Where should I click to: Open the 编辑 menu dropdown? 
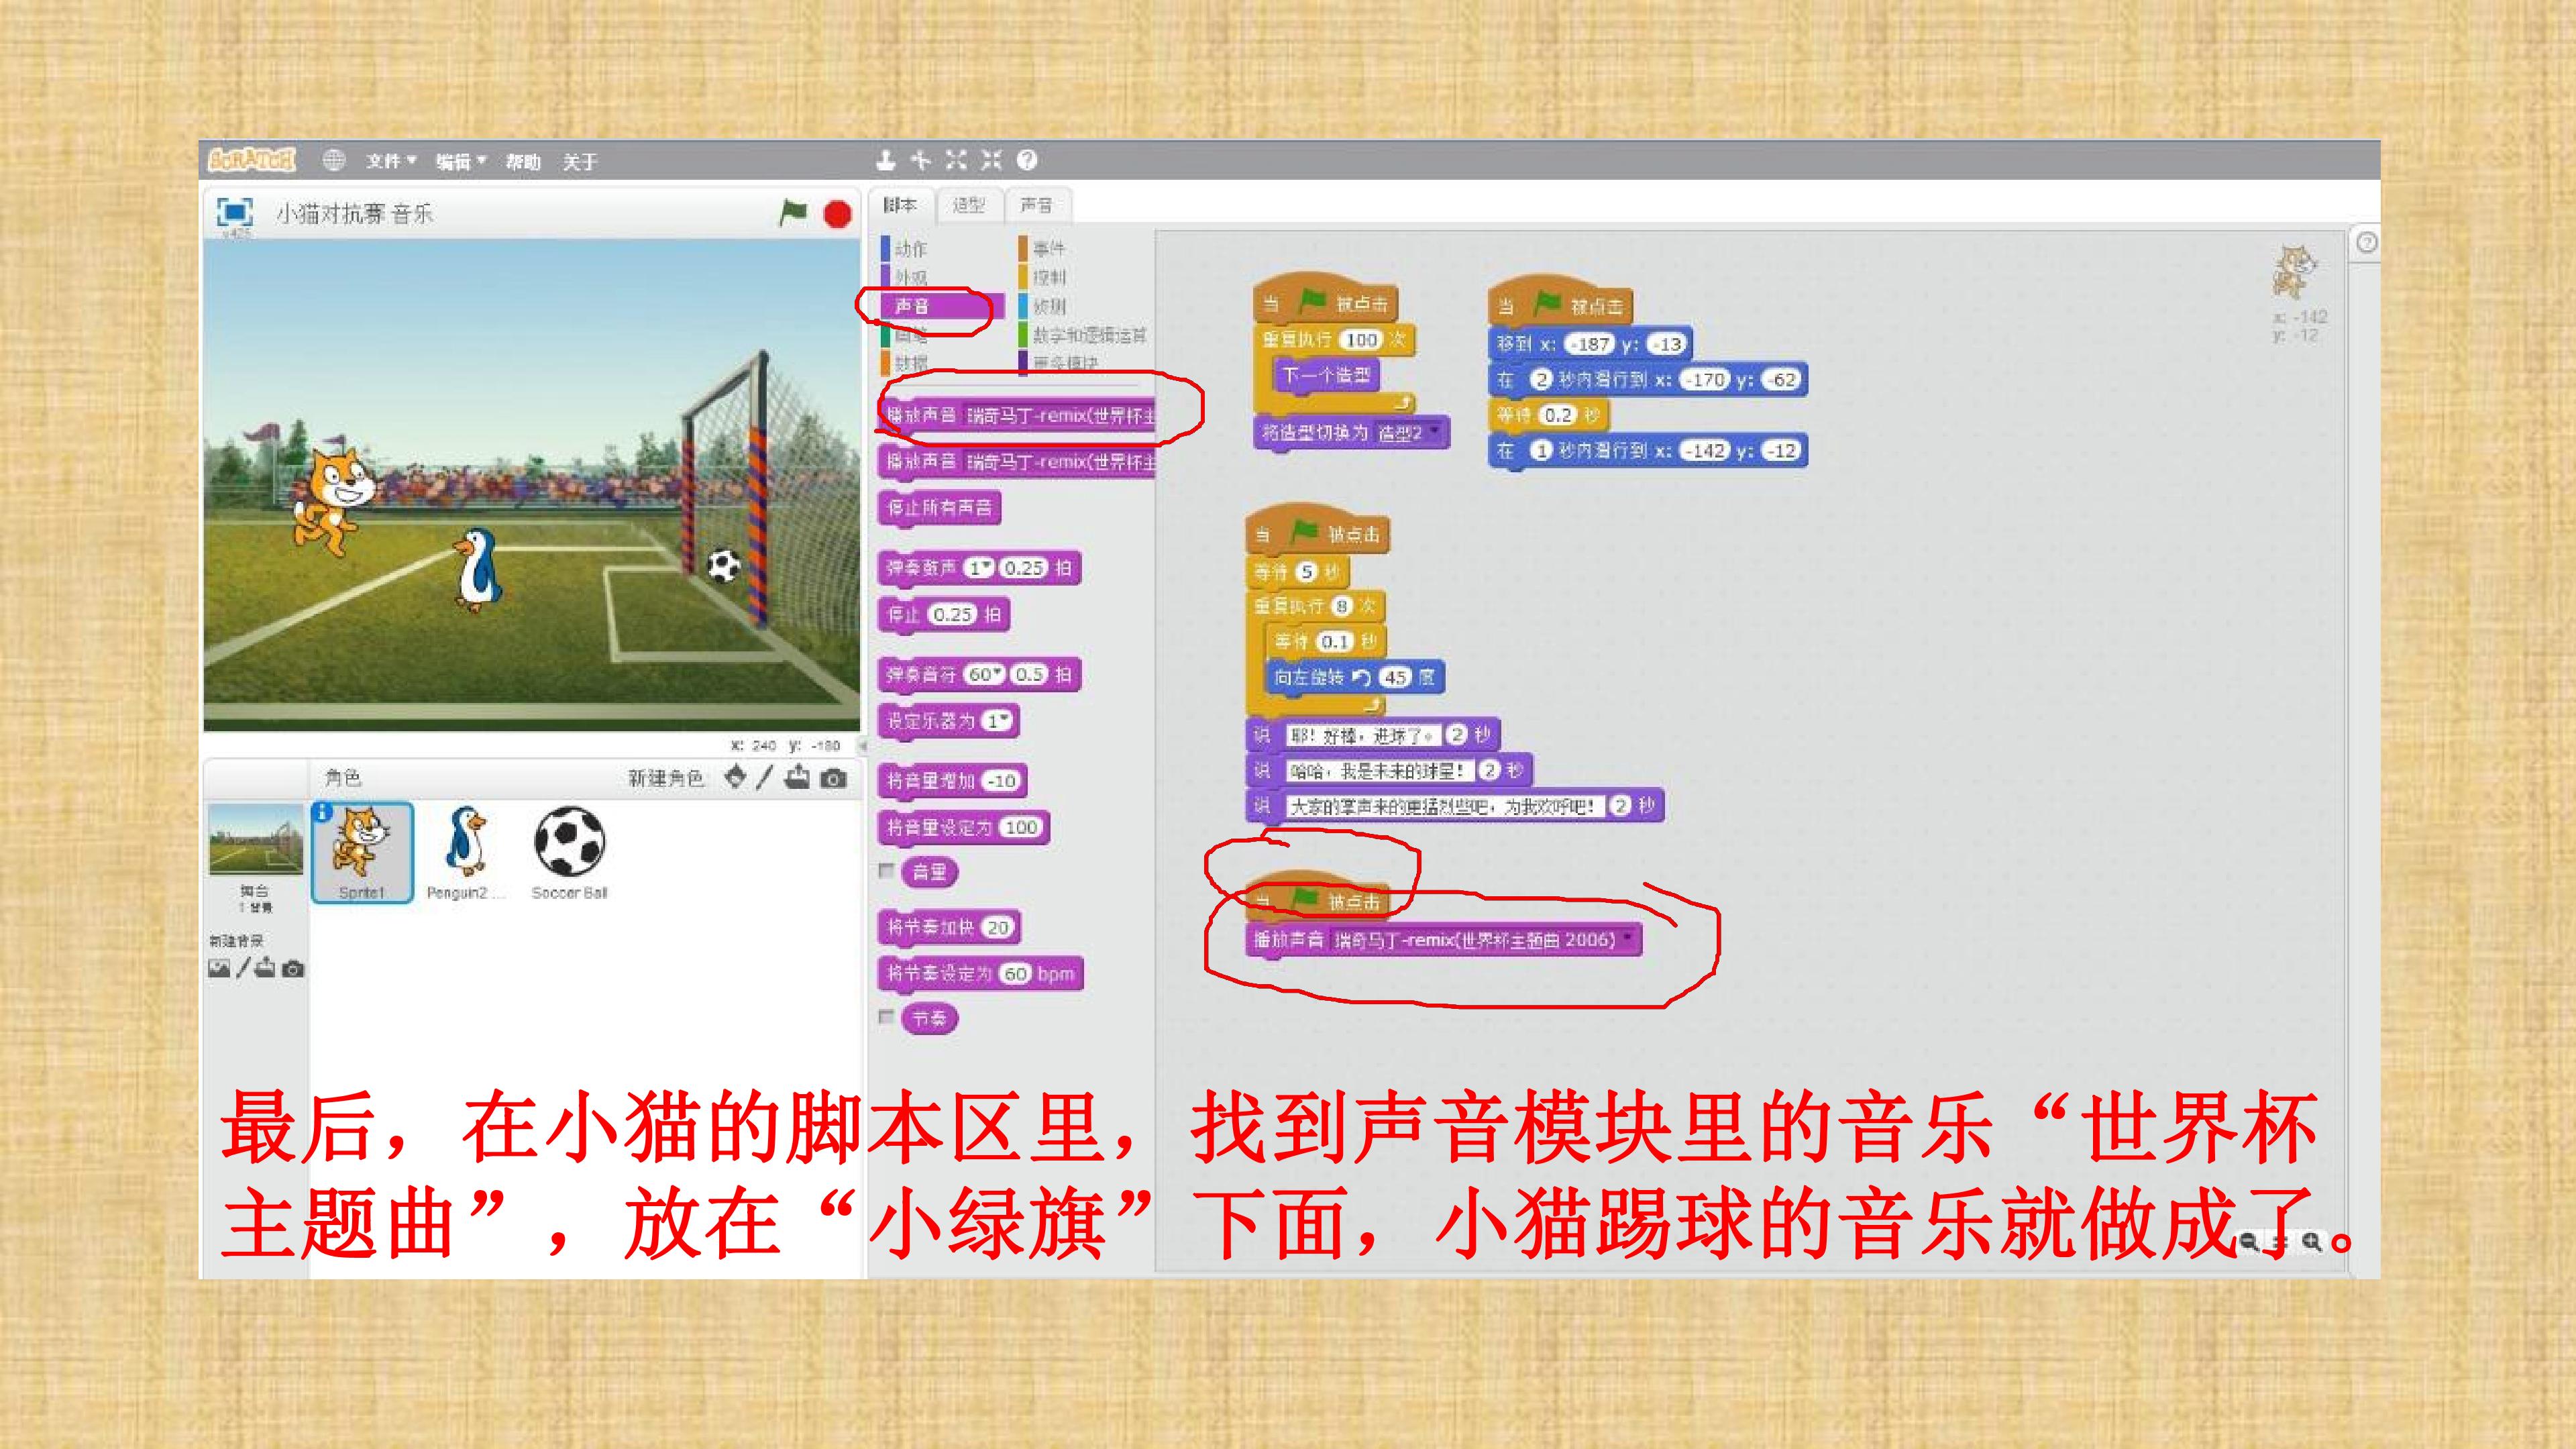(460, 161)
